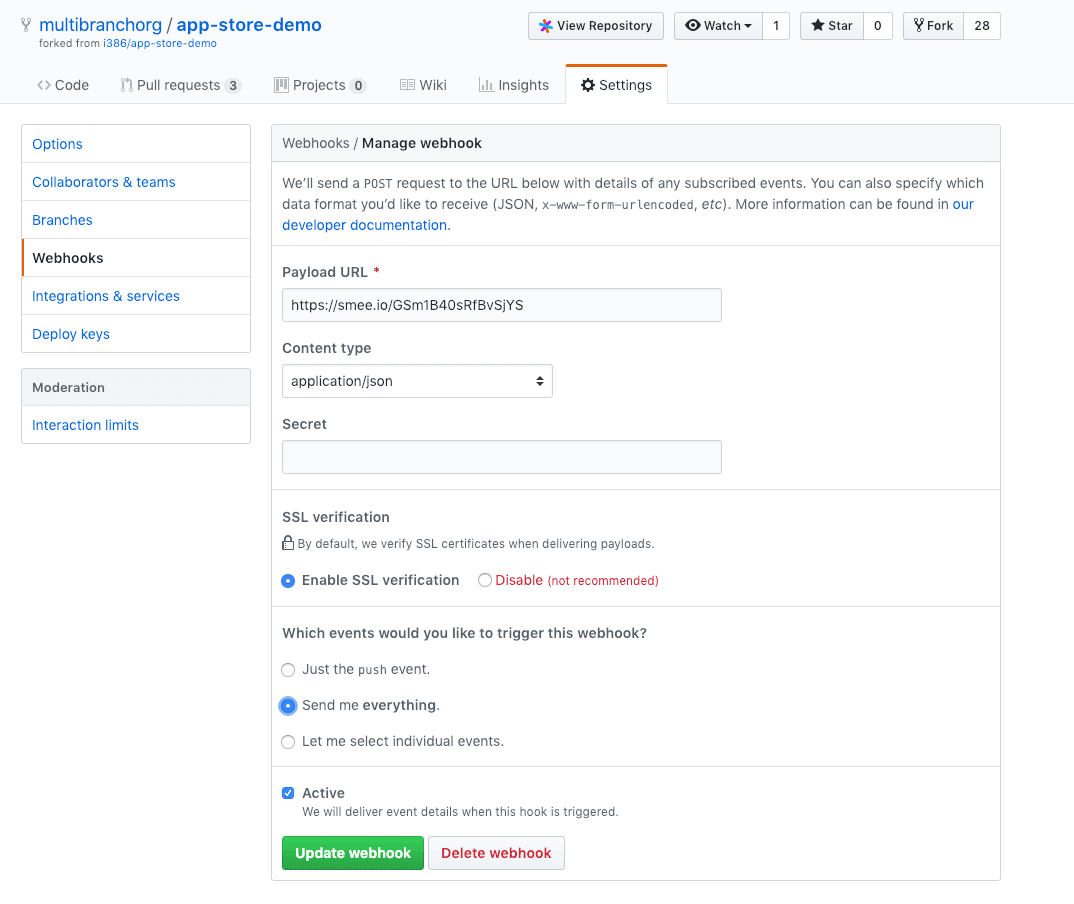Click the fork icon in the Fork button
1074x904 pixels.
pyautogui.click(x=918, y=25)
